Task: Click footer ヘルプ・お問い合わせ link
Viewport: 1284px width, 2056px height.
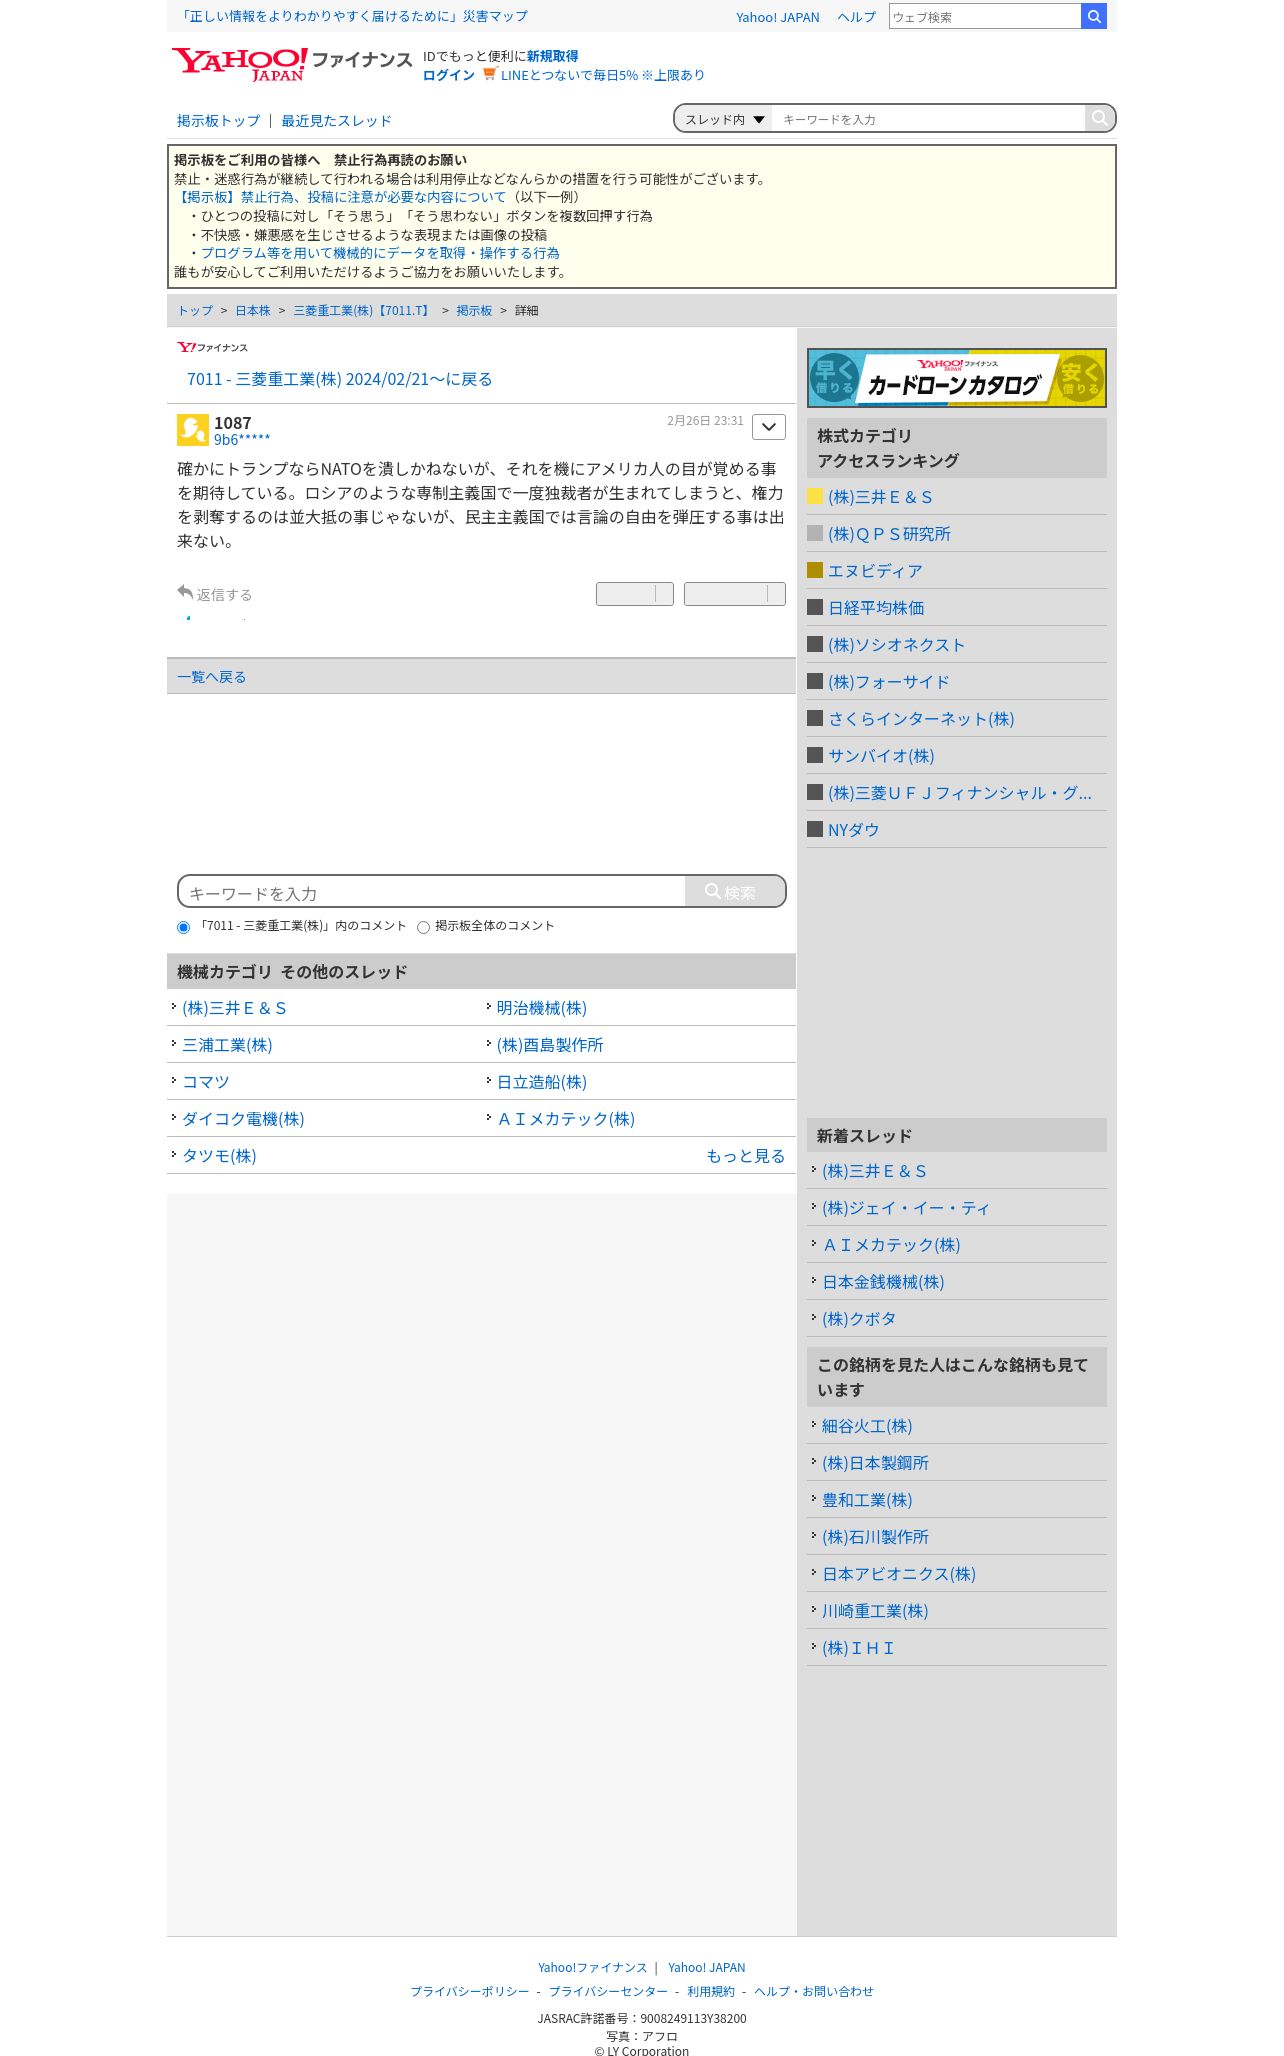Action: tap(814, 1991)
